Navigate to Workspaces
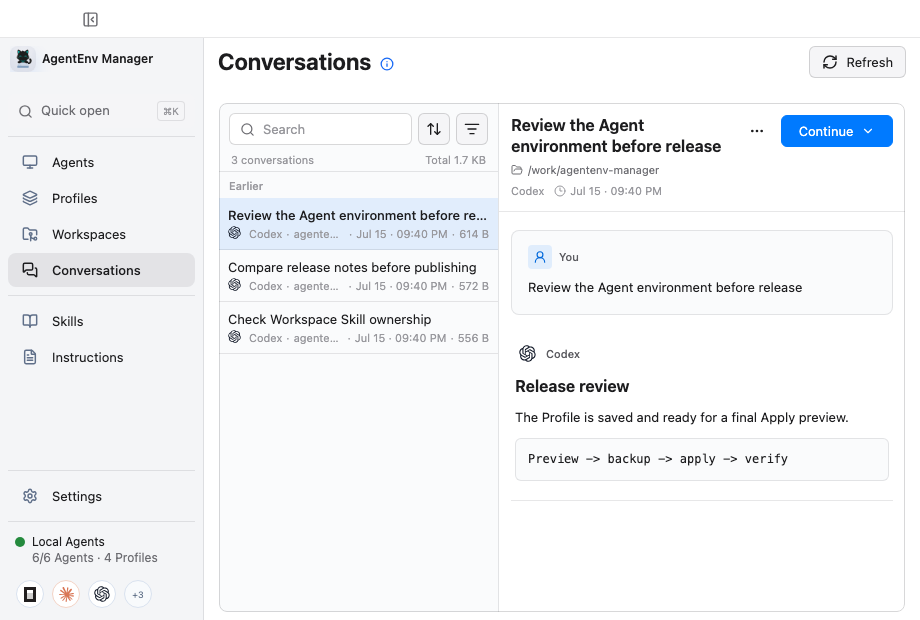The width and height of the screenshot is (920, 620). pos(102,235)
